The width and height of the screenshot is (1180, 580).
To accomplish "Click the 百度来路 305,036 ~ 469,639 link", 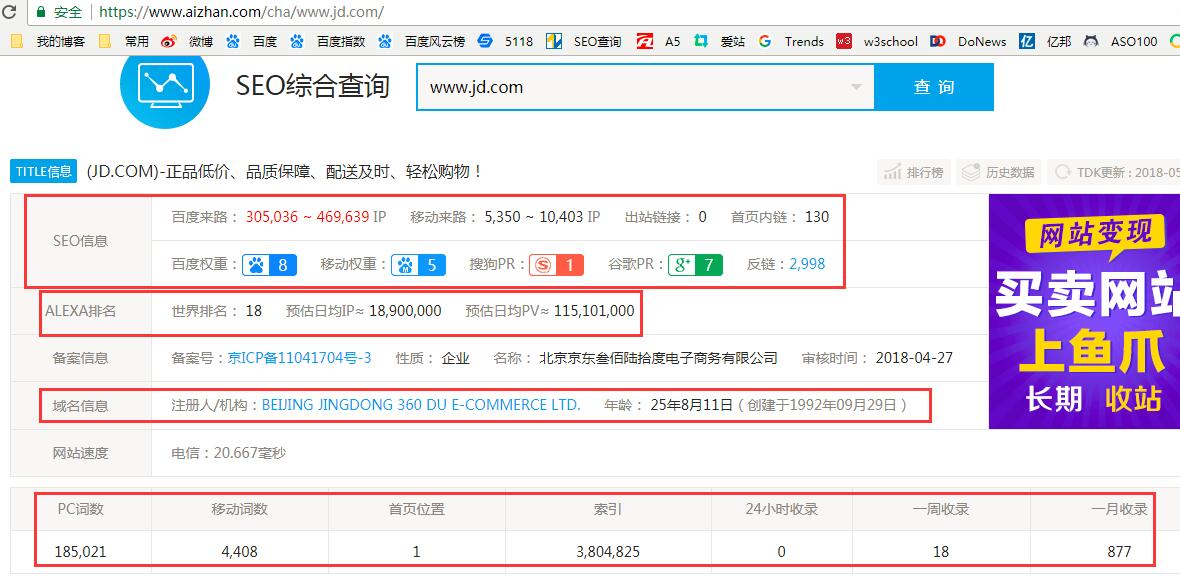I will click(x=308, y=217).
